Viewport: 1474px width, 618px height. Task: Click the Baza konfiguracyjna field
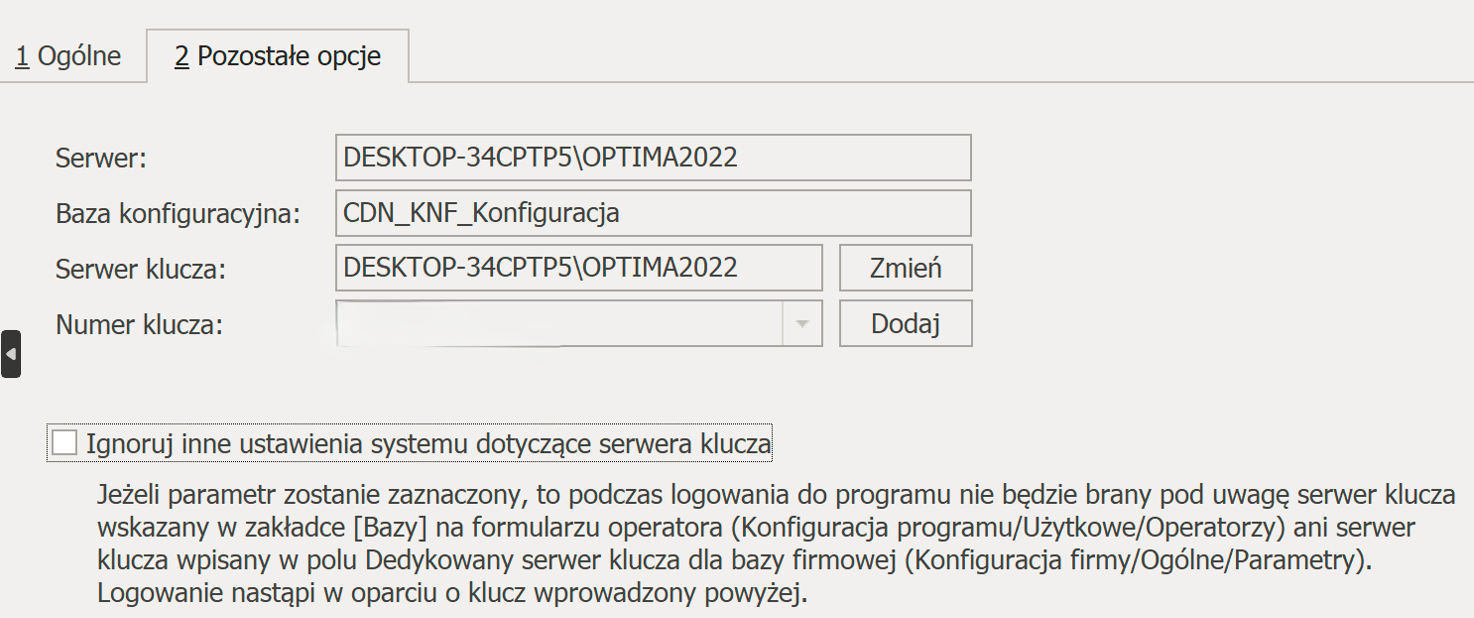coord(652,213)
